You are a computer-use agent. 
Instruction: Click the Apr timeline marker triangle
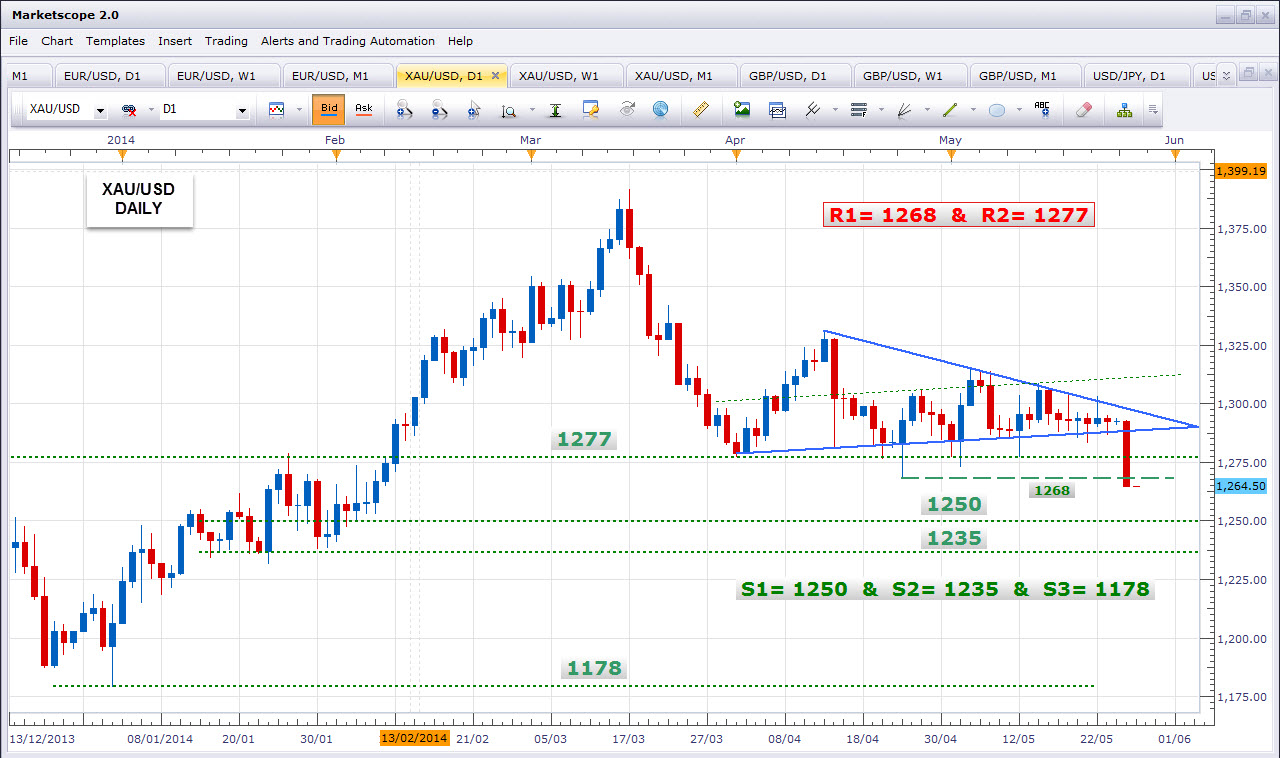tap(735, 154)
